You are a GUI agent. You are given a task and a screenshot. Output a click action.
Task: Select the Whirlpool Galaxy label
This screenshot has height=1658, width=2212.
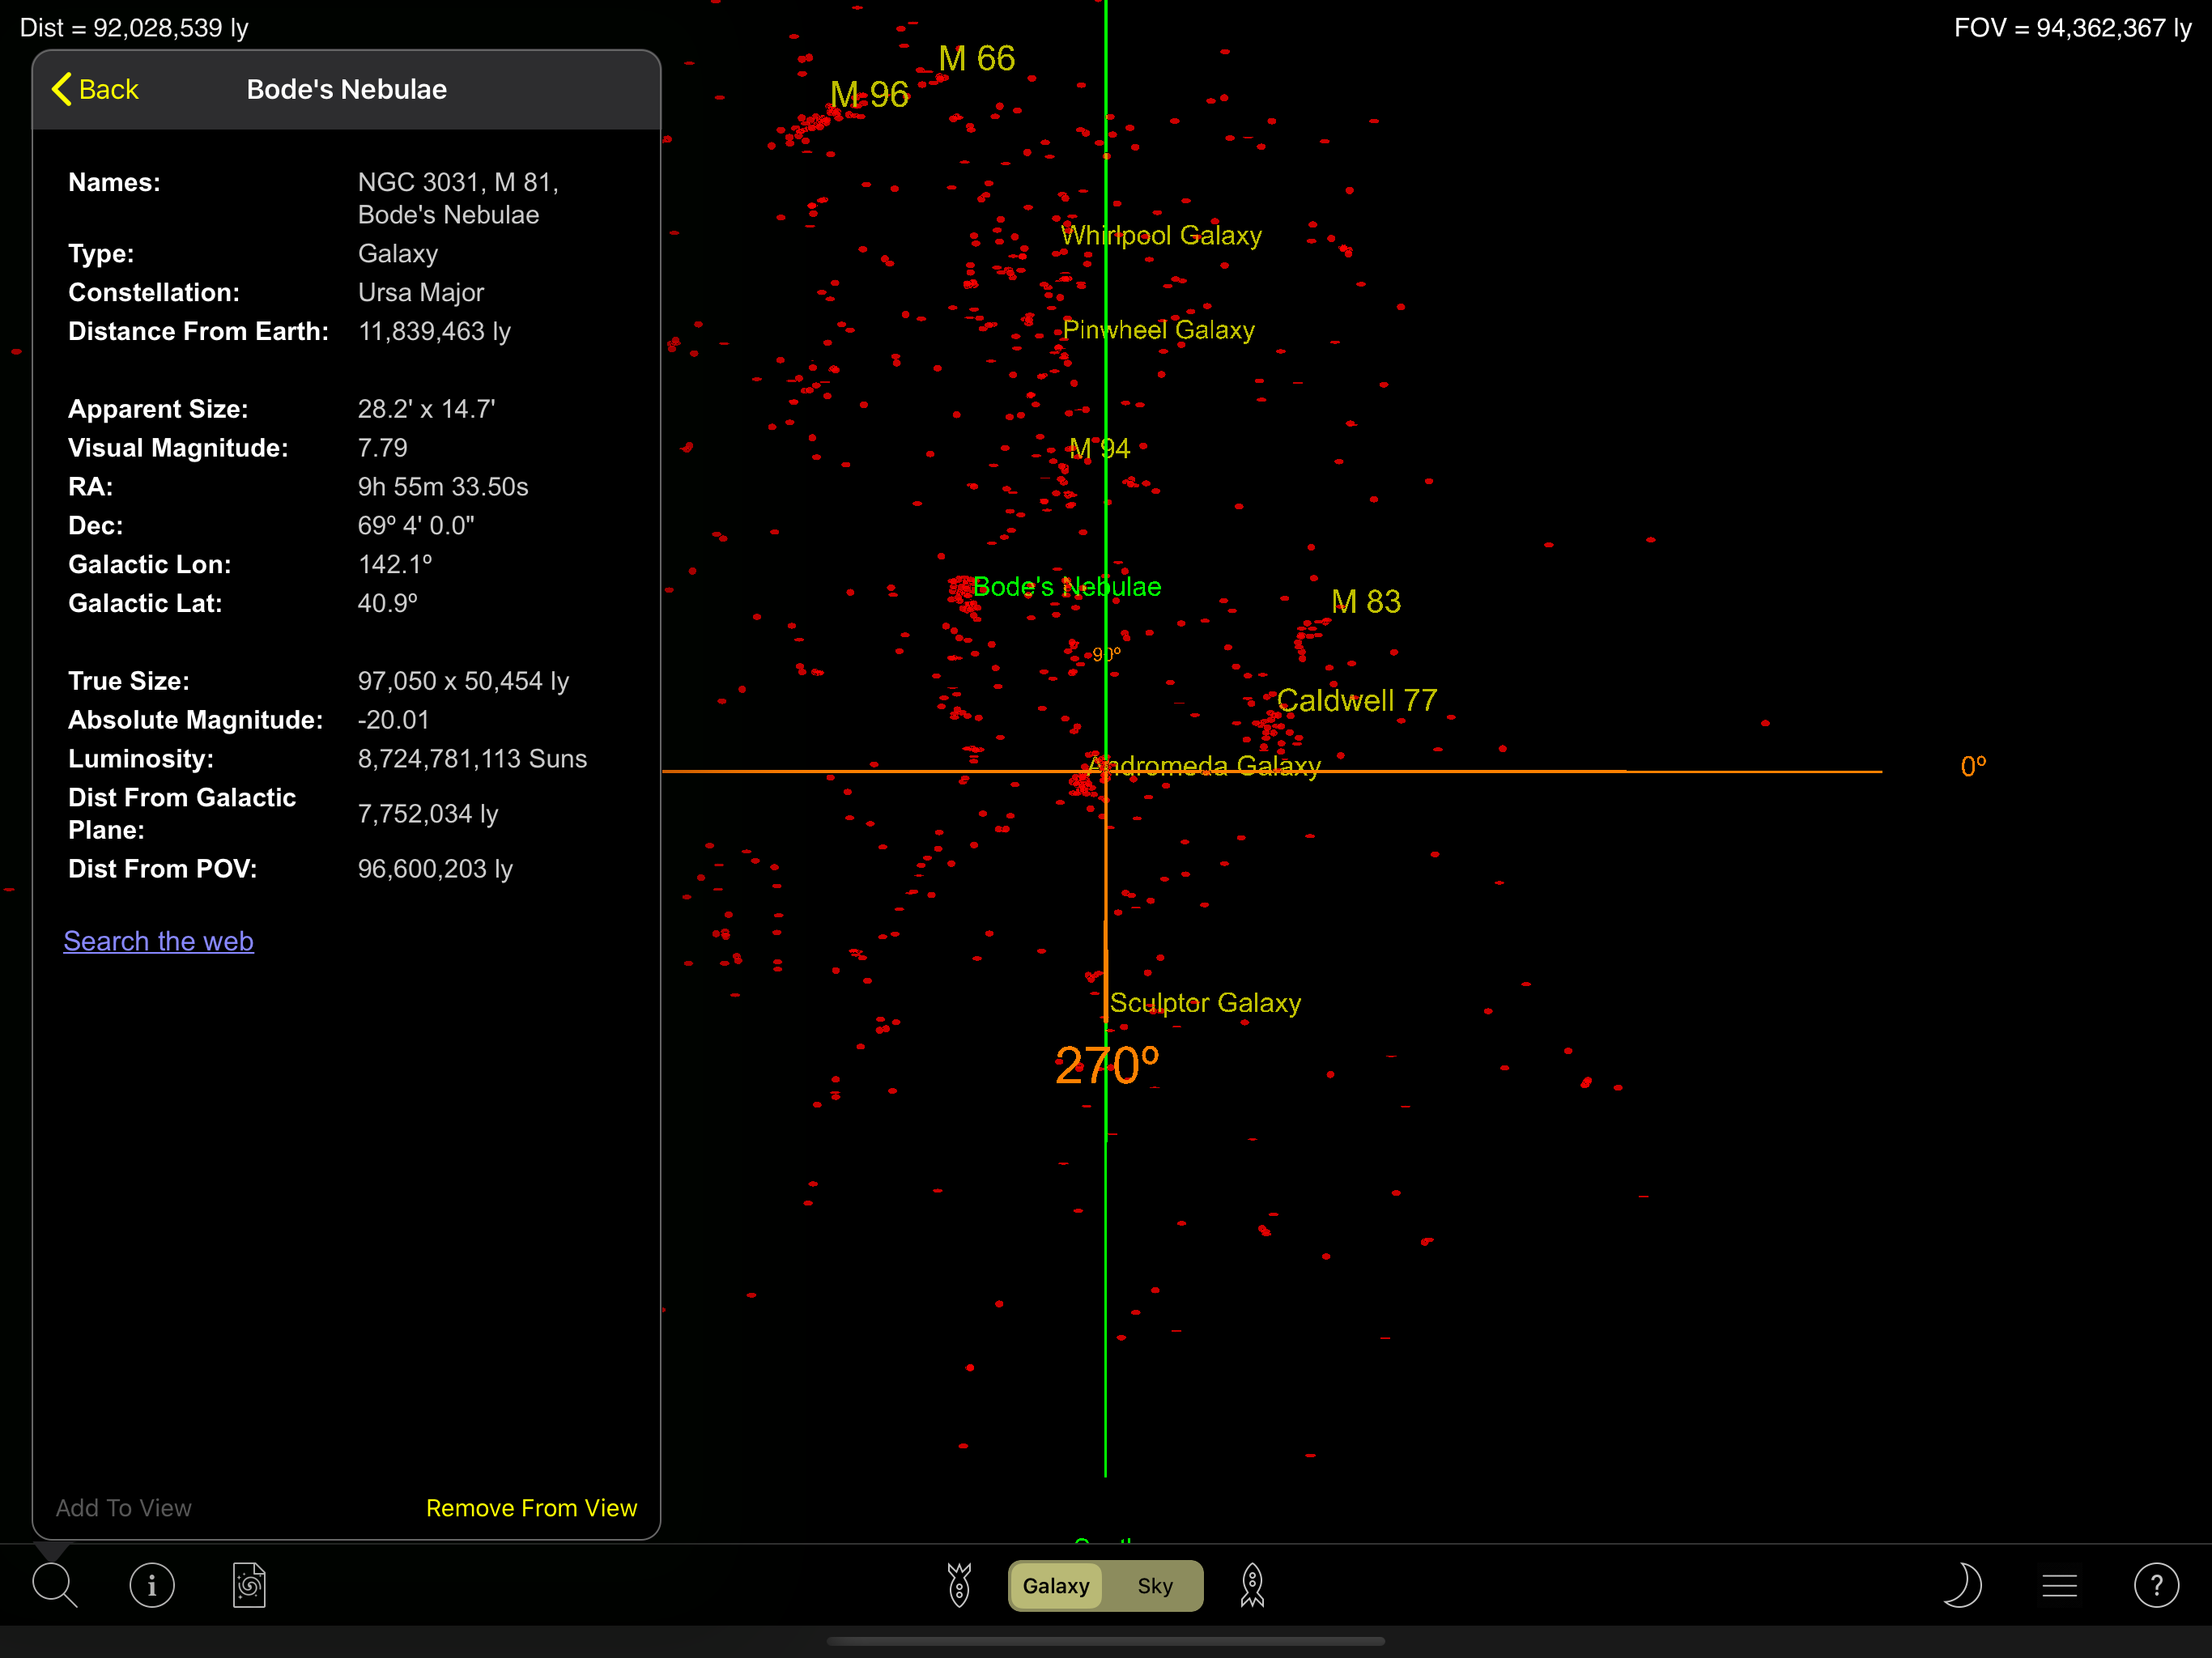click(x=1161, y=235)
